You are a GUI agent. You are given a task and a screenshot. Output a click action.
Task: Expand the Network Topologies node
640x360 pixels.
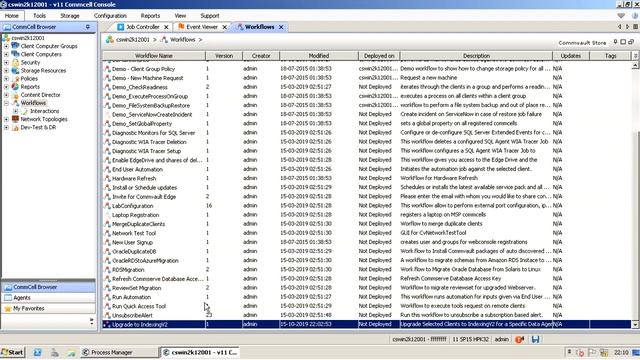pos(6,119)
